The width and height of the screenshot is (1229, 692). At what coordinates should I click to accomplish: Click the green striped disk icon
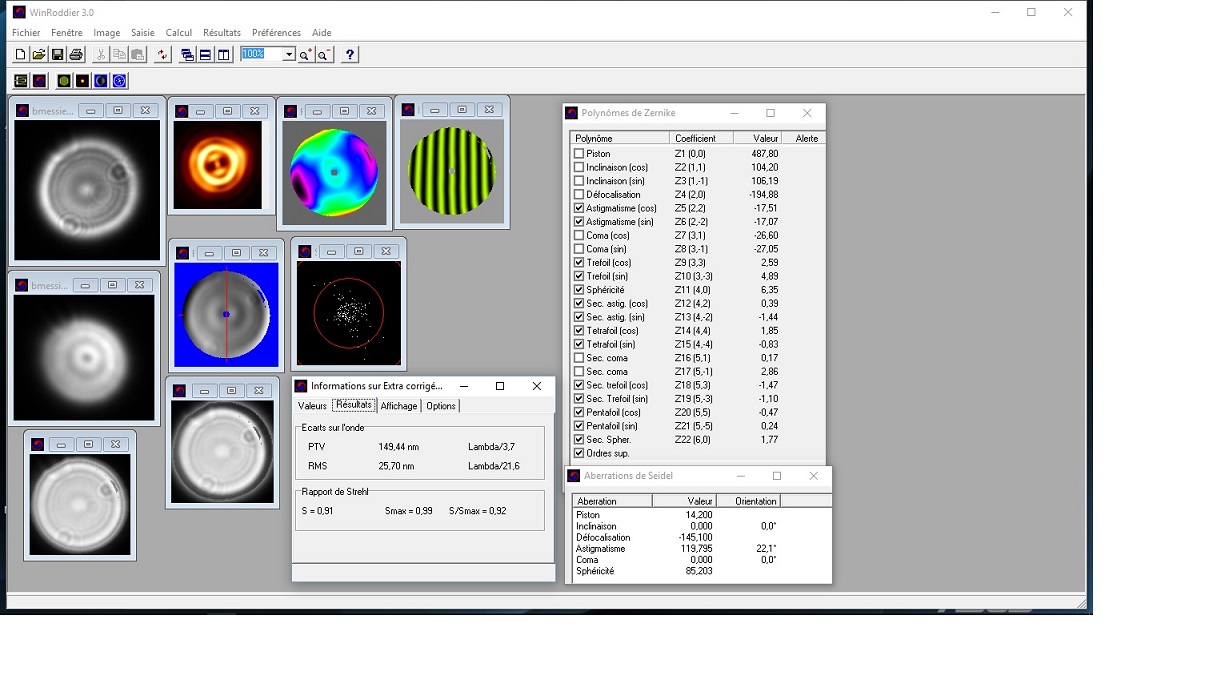pos(64,81)
